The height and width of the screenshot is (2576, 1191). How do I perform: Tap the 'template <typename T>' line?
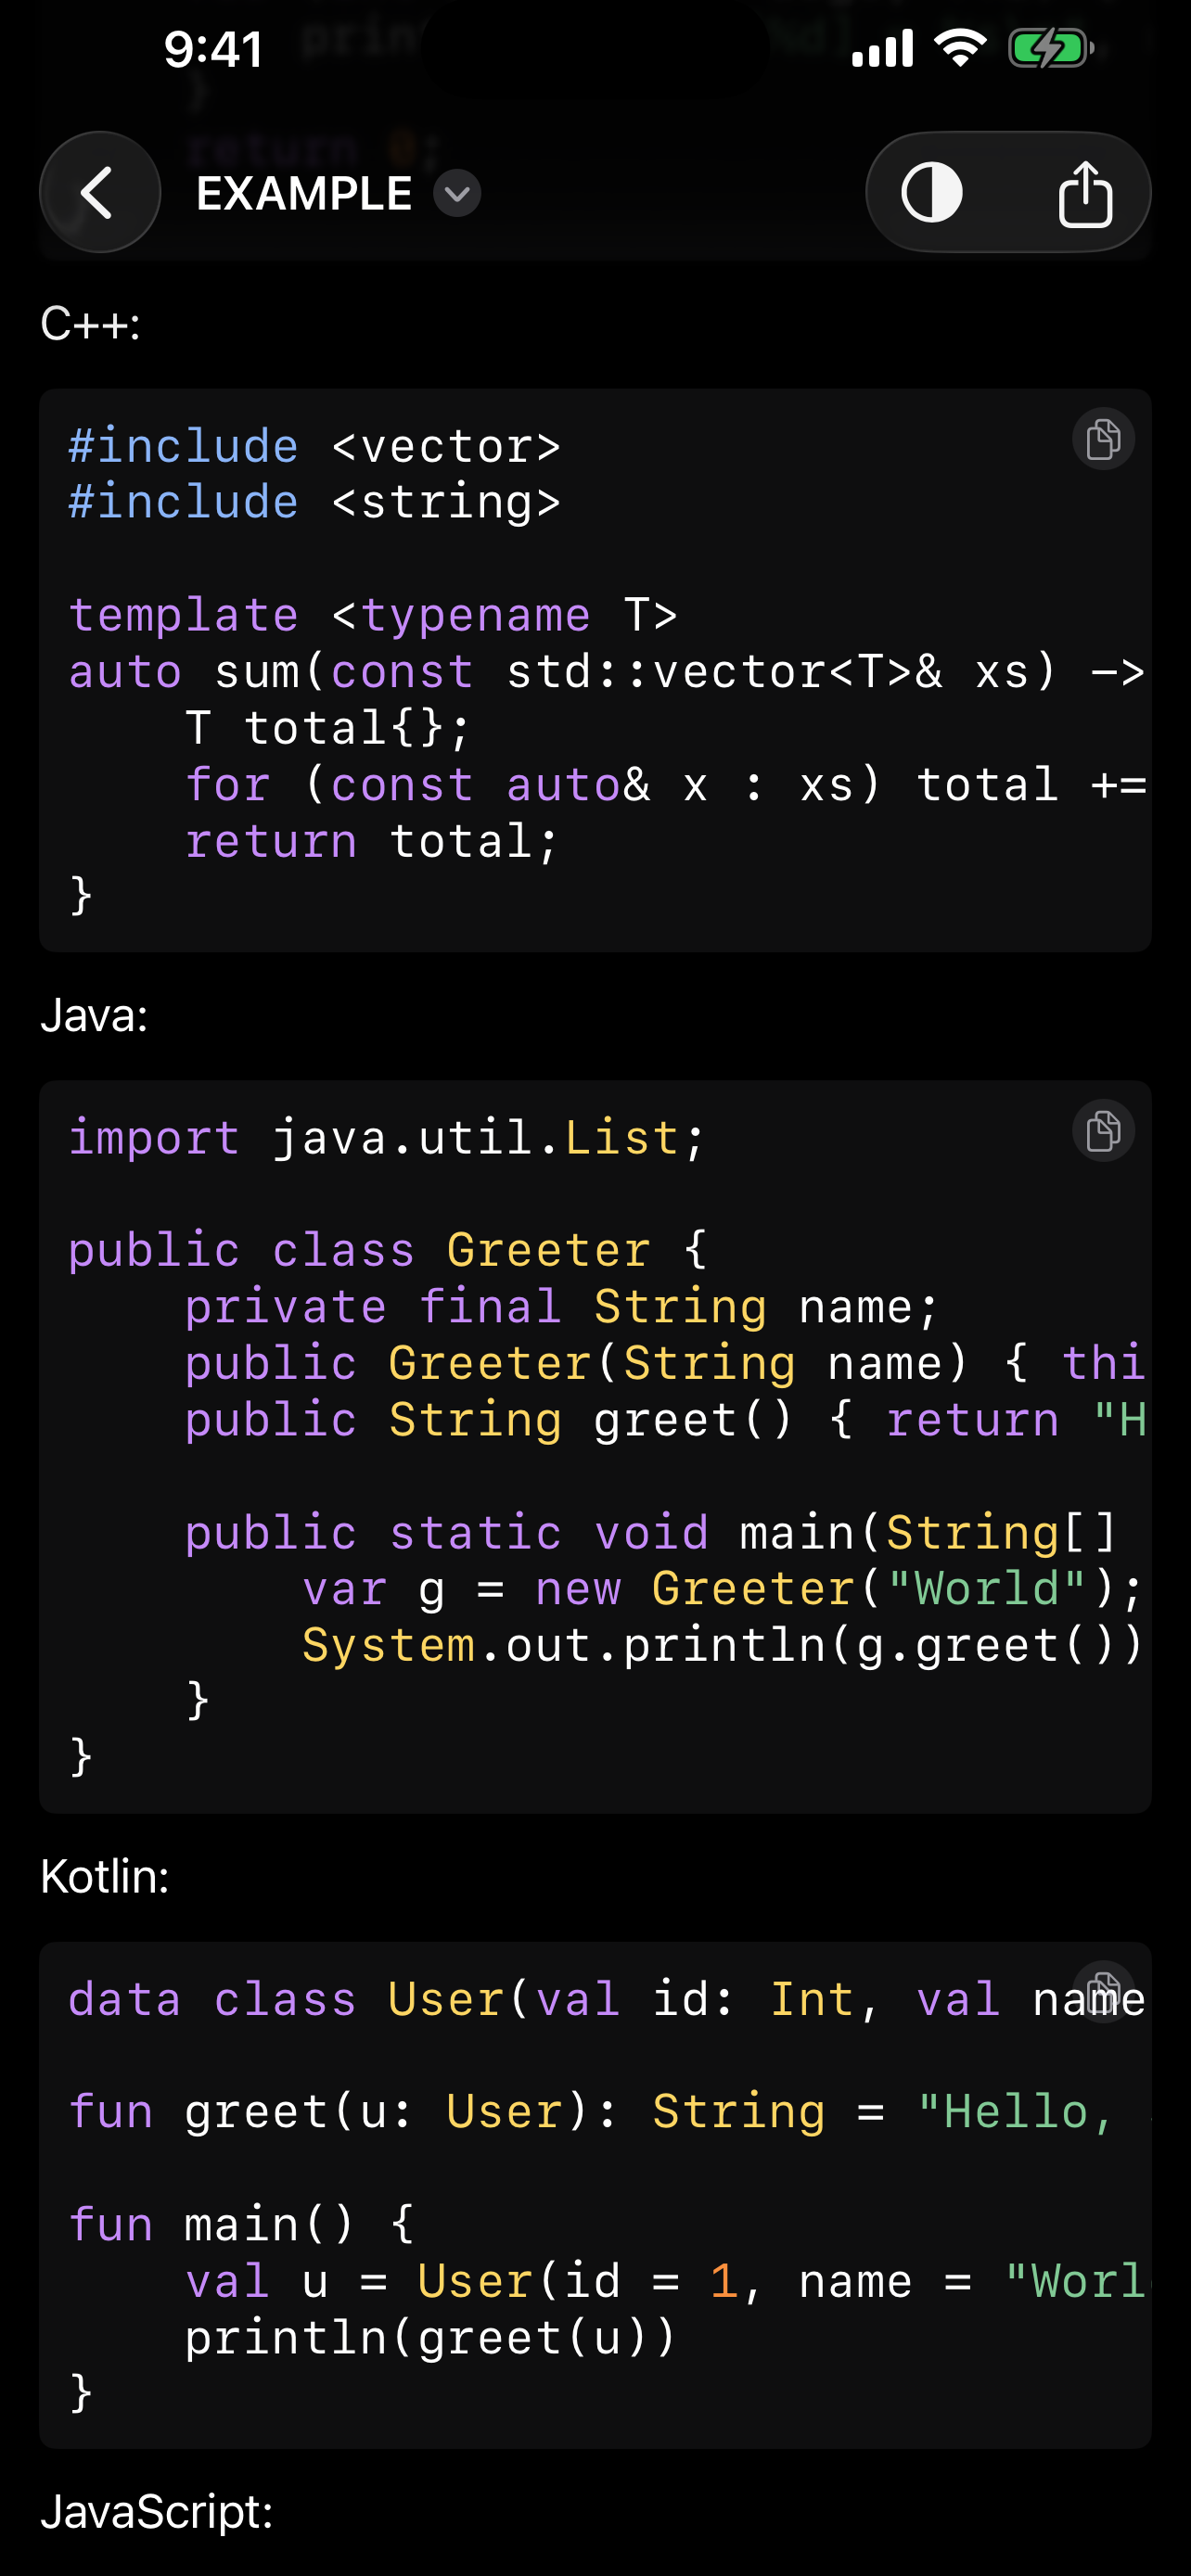[373, 615]
